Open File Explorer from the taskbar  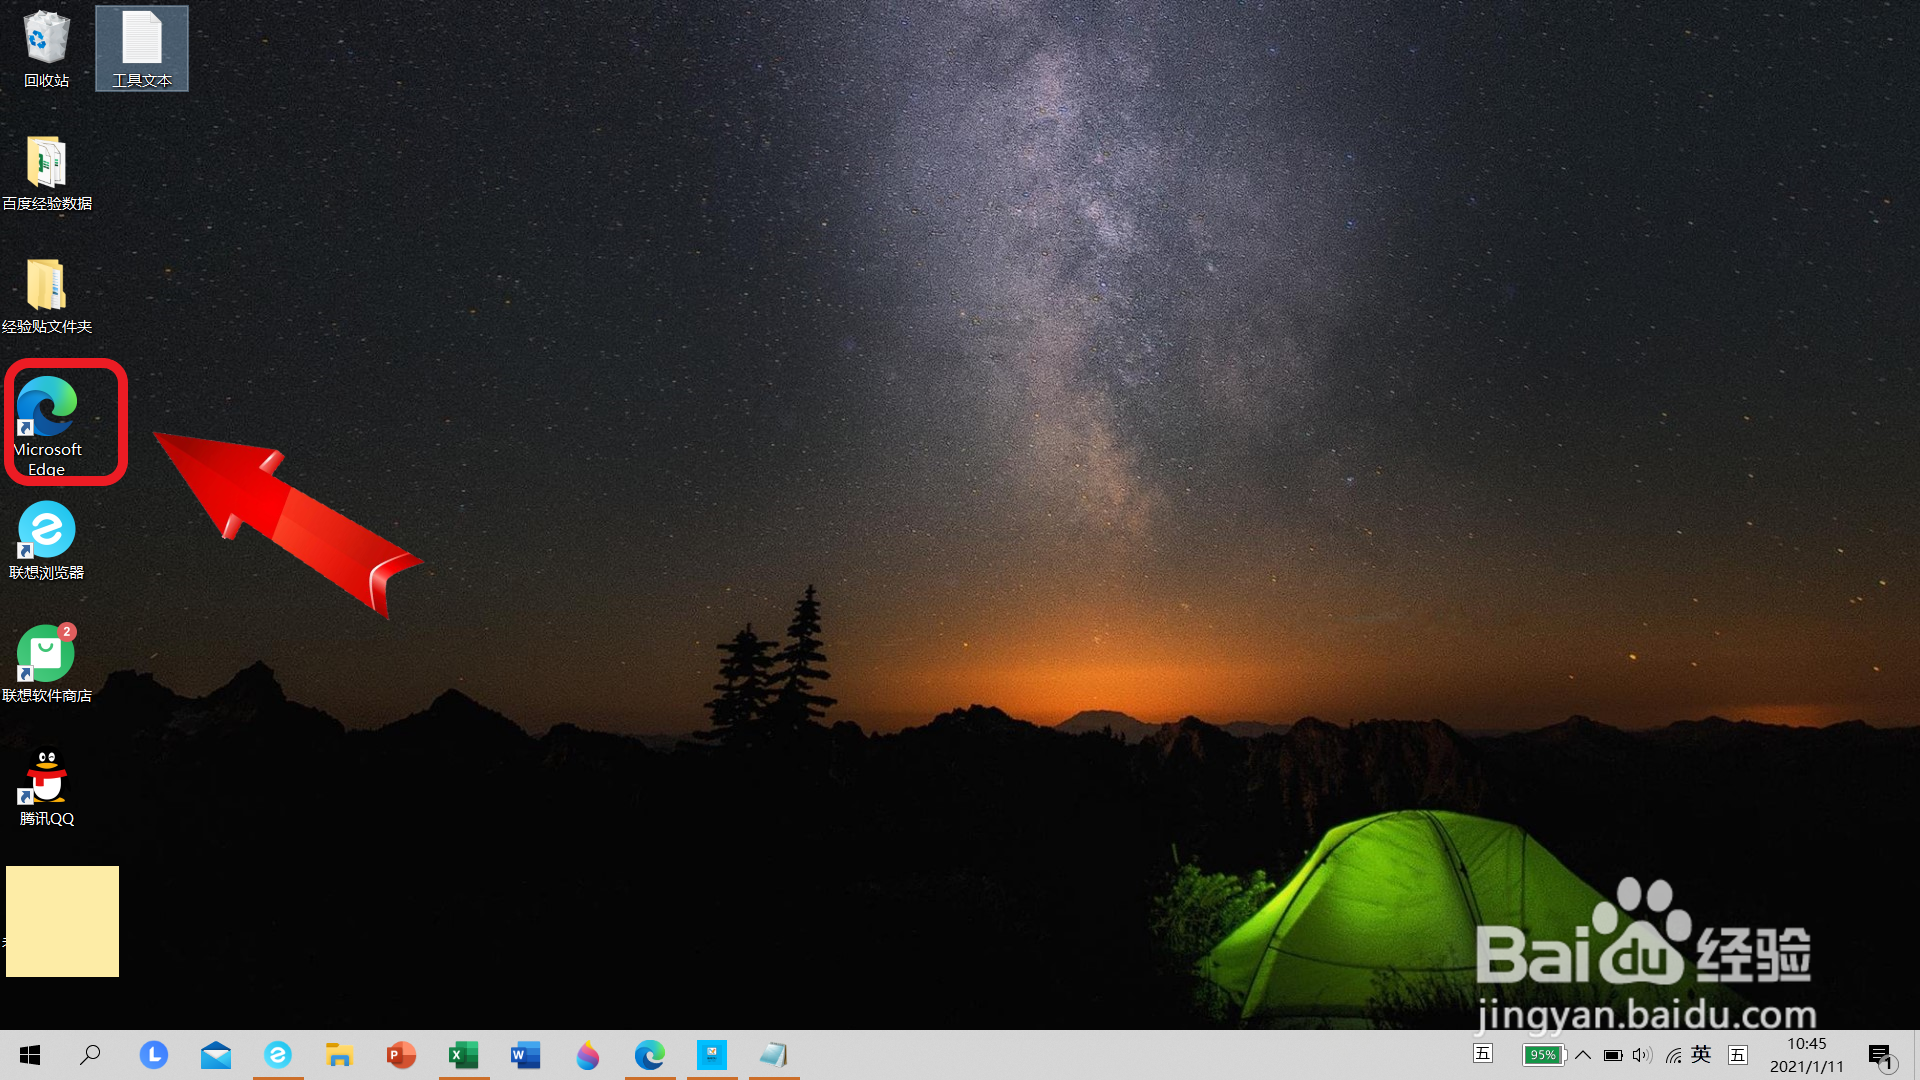(x=339, y=1055)
